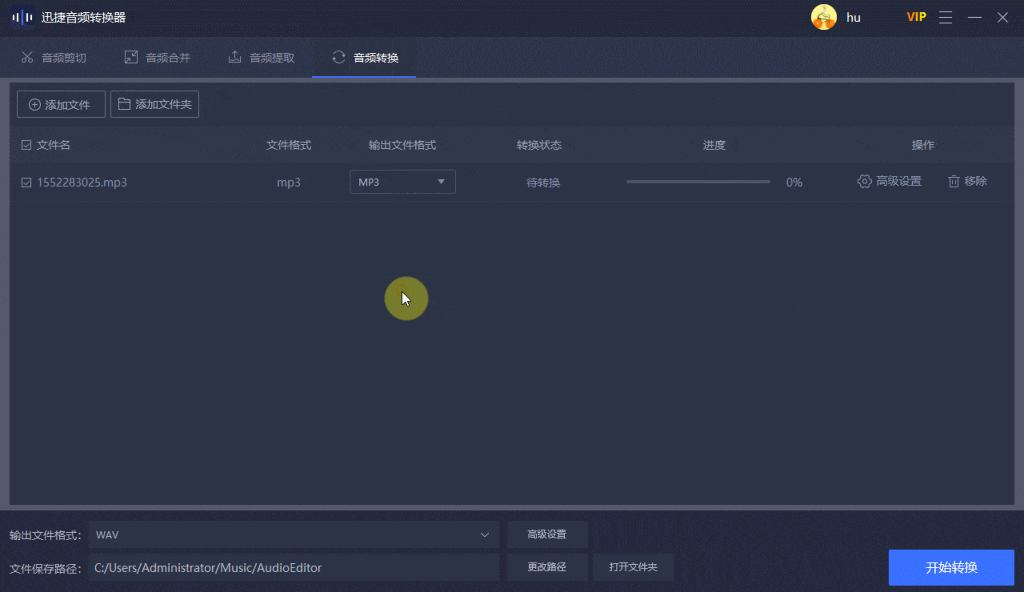
Task: Switch to the 音频提取 tab
Action: pos(261,58)
